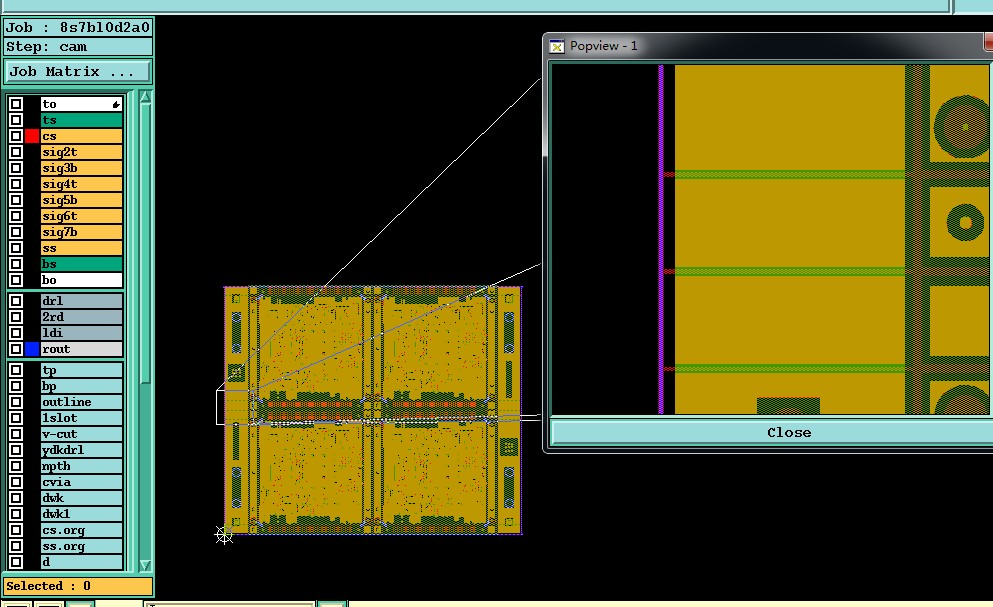Toggle checkbox for layer sig4t
This screenshot has height=607, width=993.
point(16,184)
